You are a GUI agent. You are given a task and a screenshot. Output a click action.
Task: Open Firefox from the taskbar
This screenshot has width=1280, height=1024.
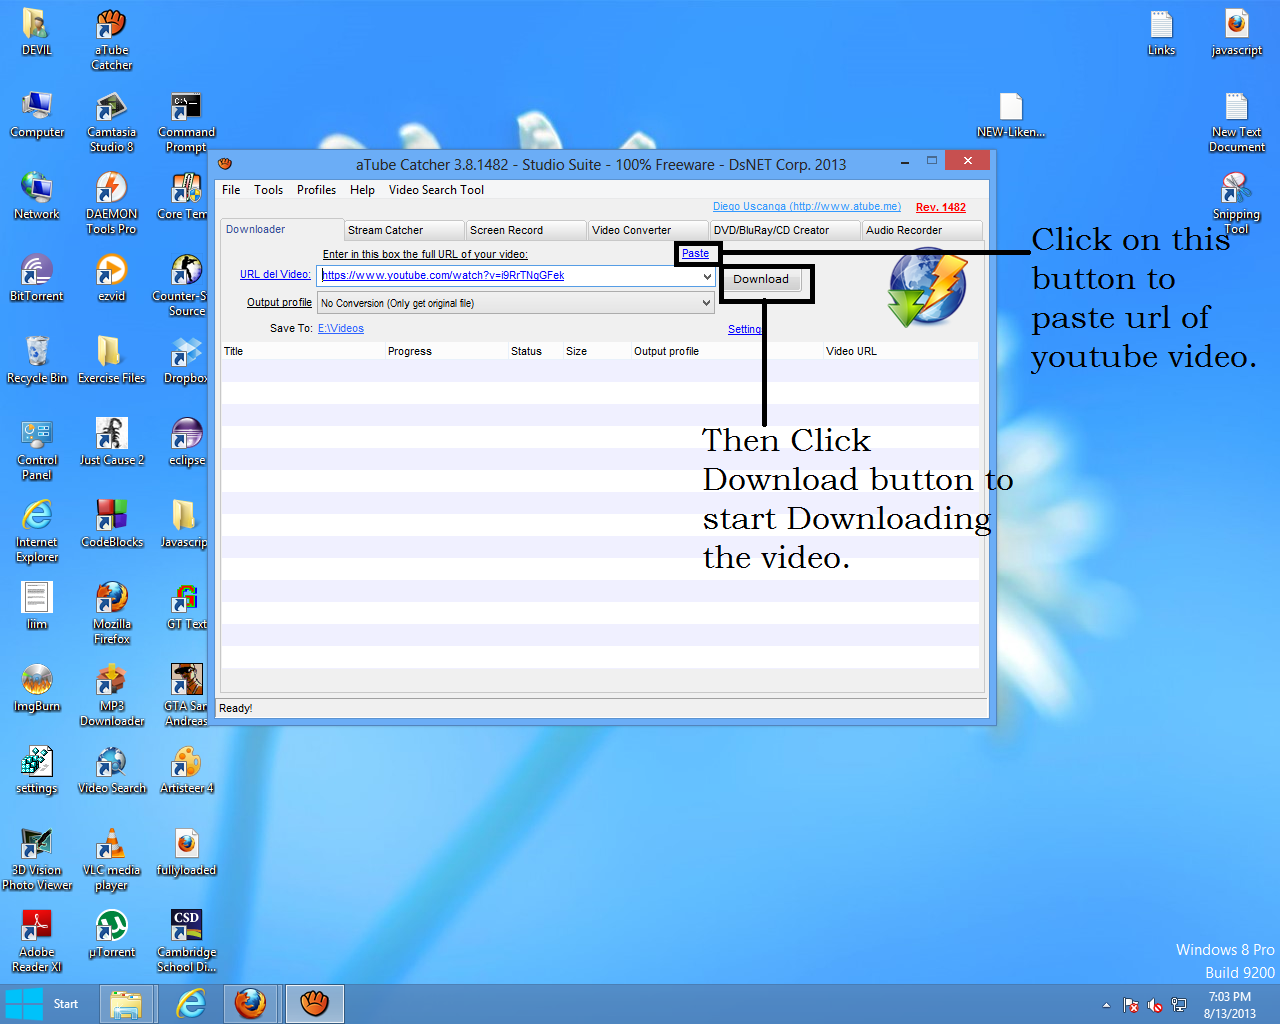(251, 1004)
